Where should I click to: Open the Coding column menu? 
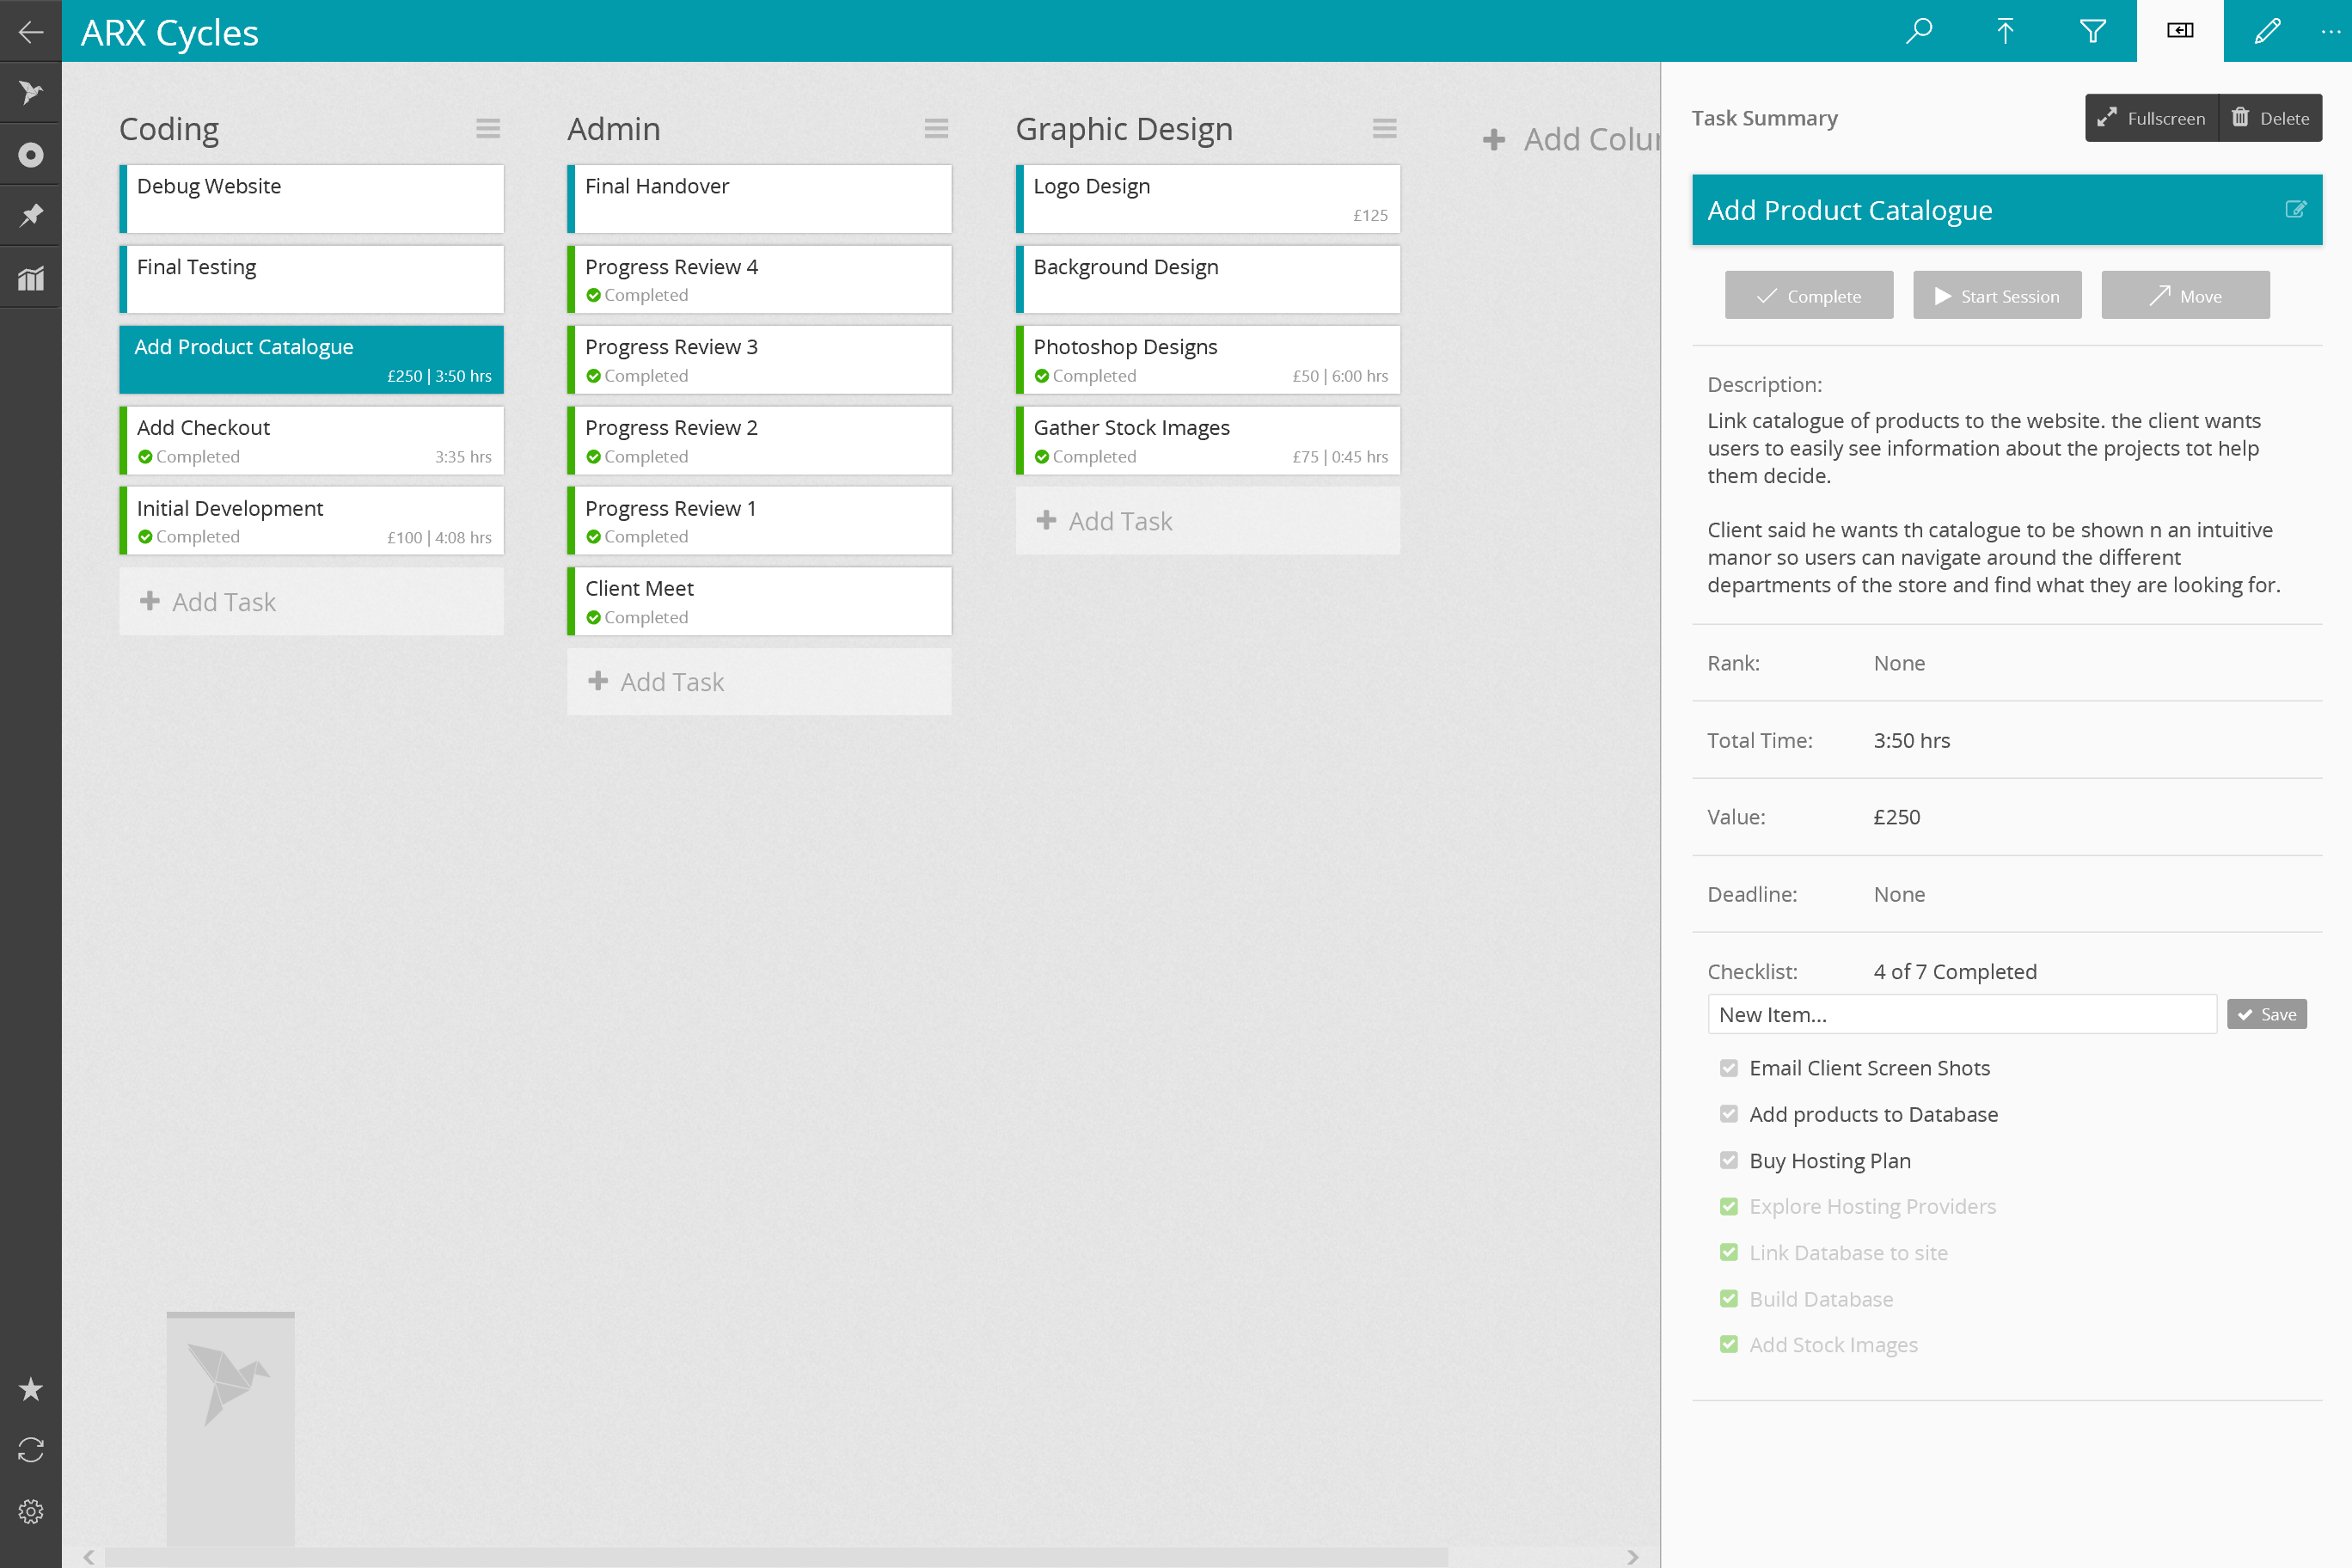(x=488, y=129)
